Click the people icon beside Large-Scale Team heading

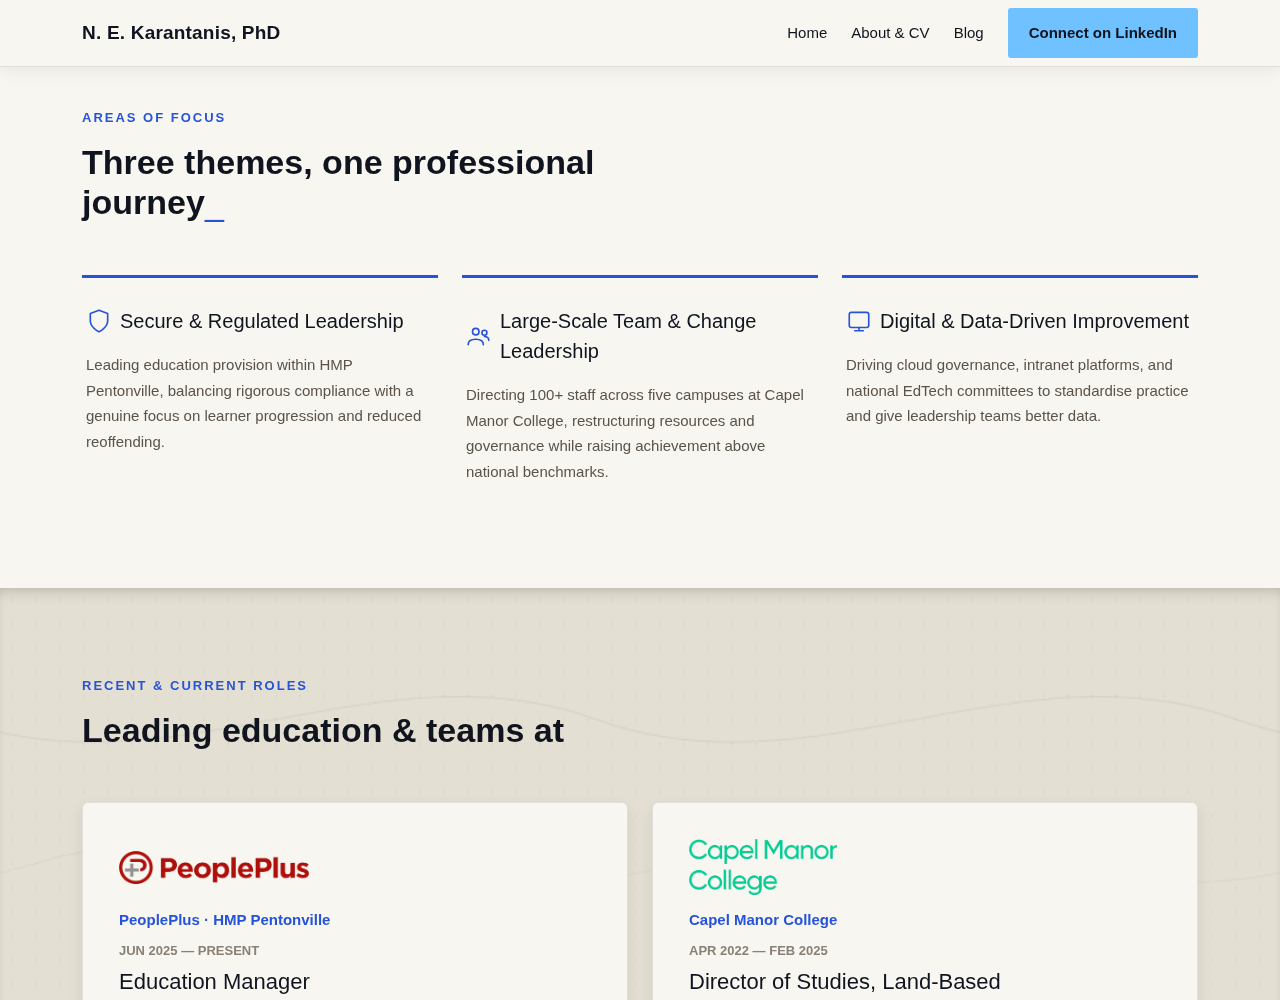point(479,336)
